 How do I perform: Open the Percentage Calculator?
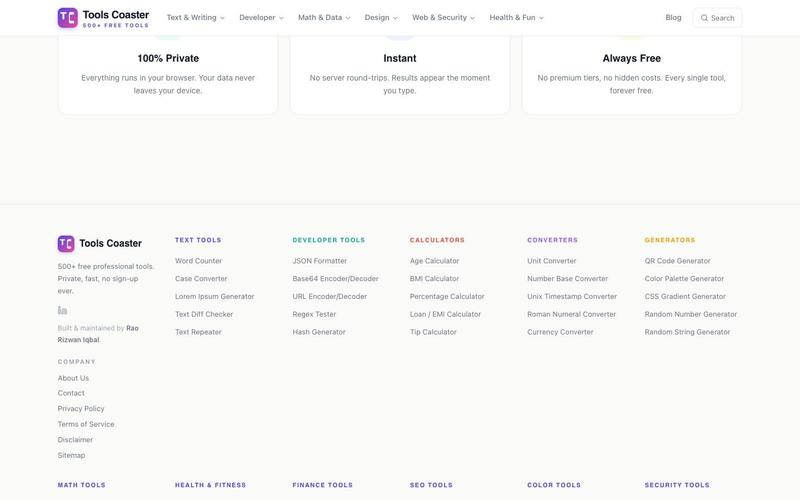coord(447,296)
